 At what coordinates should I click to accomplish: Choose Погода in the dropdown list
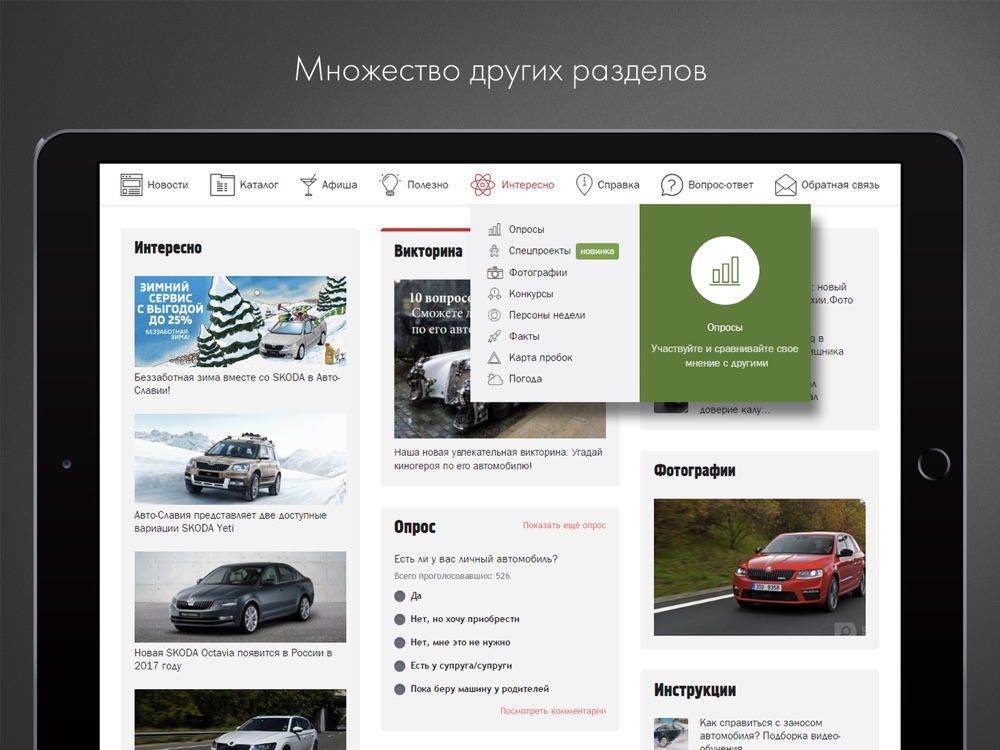pyautogui.click(x=526, y=379)
